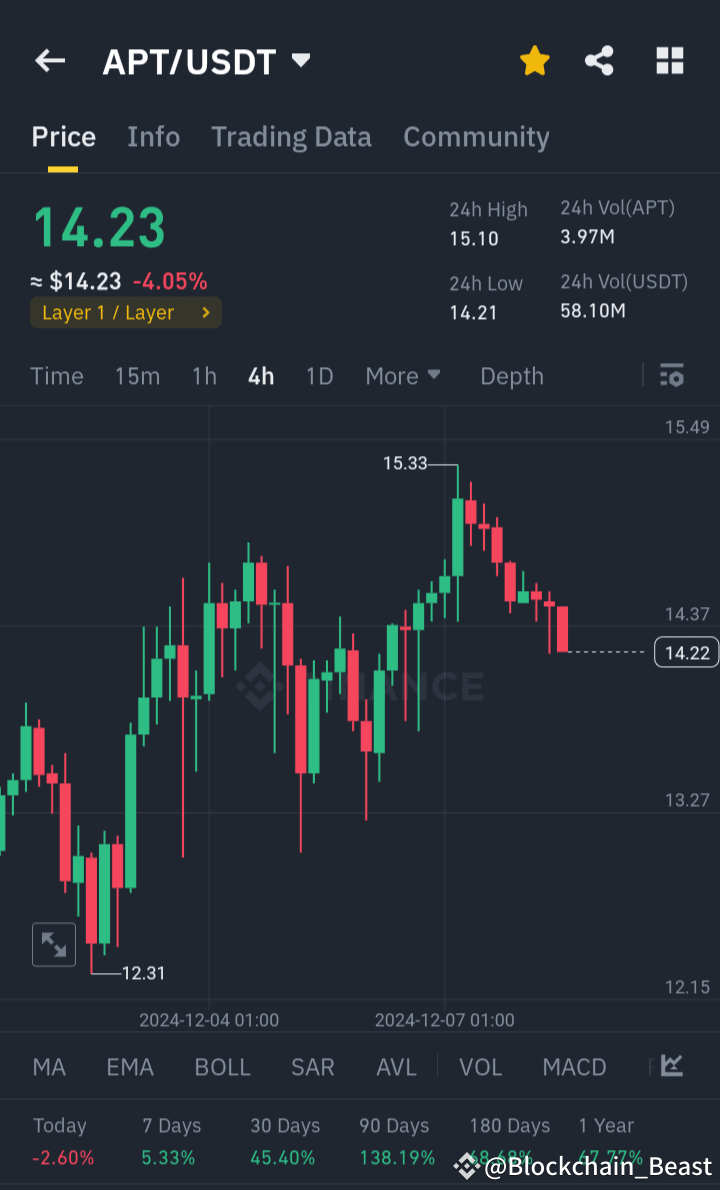Screen dimensions: 720x1190
Task: Open the Info tab
Action: (x=153, y=137)
